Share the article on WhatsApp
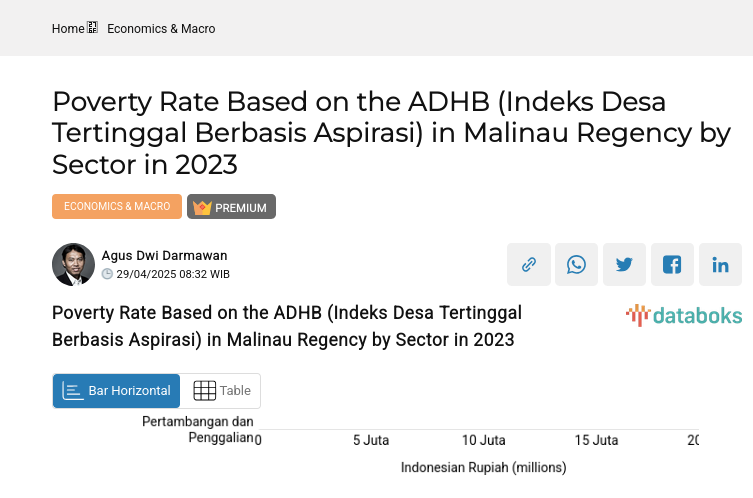The image size is (753, 498). pyautogui.click(x=576, y=264)
